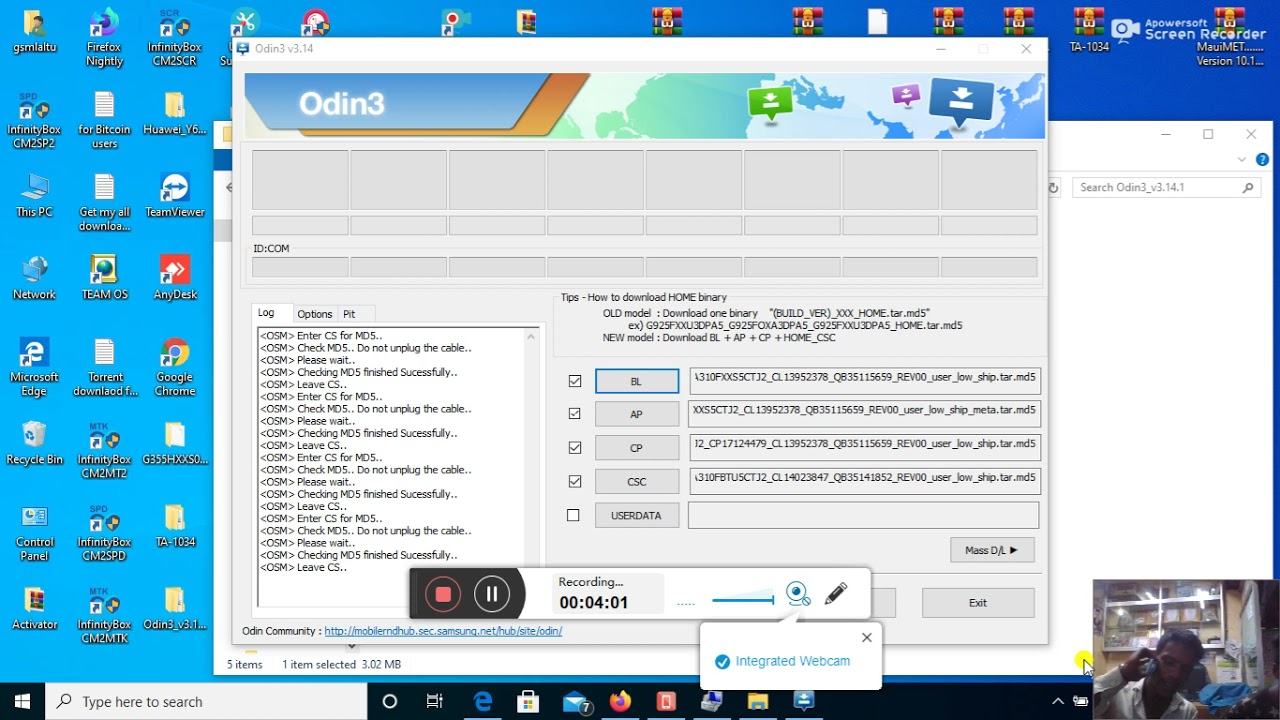
Task: Select the gsmlaltu desktop icon
Action: [34, 33]
